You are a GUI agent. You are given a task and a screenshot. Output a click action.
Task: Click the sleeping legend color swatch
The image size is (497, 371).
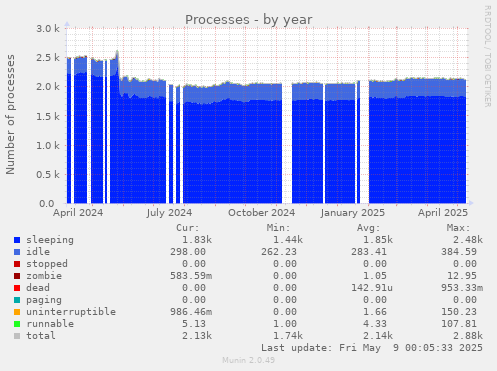point(17,240)
